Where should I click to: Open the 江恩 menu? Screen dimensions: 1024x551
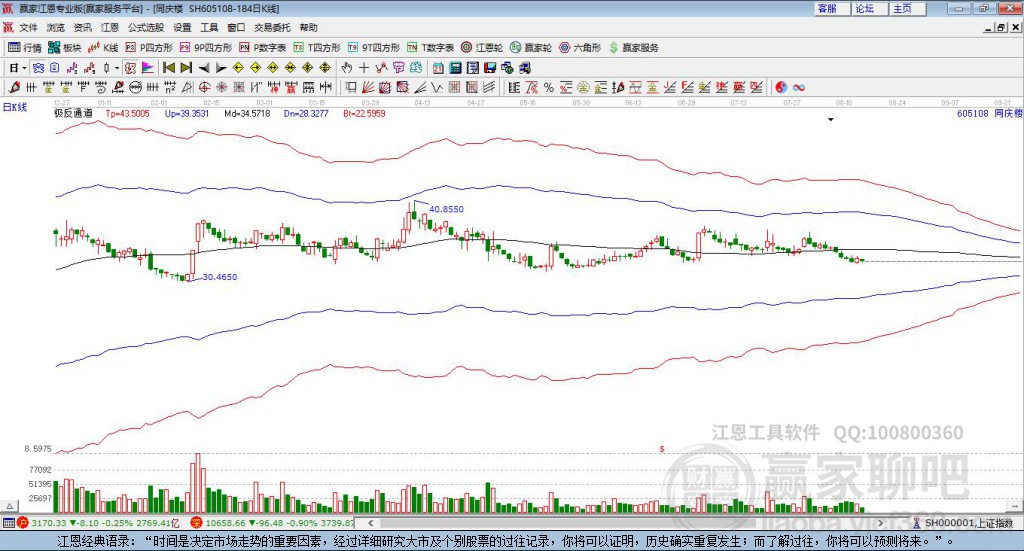[x=110, y=27]
